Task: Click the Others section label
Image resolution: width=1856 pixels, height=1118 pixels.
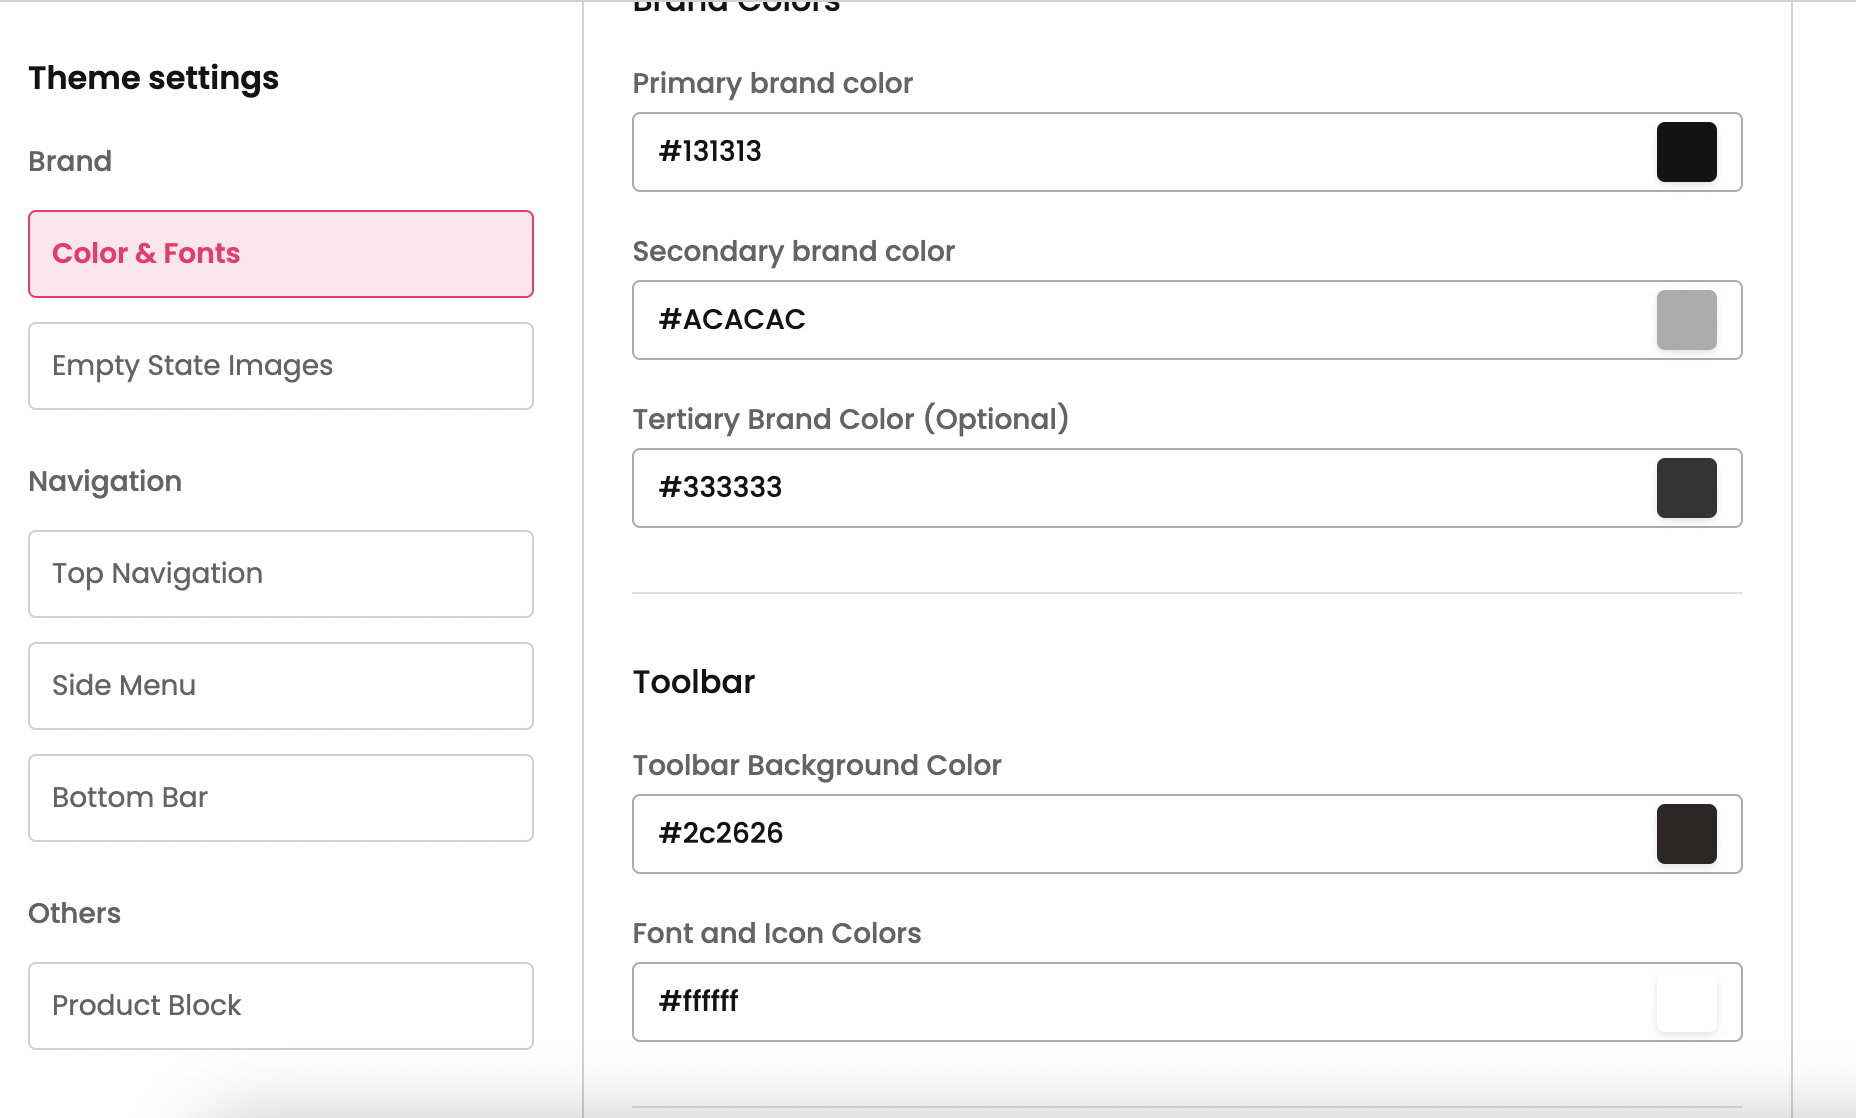Action: [x=74, y=914]
